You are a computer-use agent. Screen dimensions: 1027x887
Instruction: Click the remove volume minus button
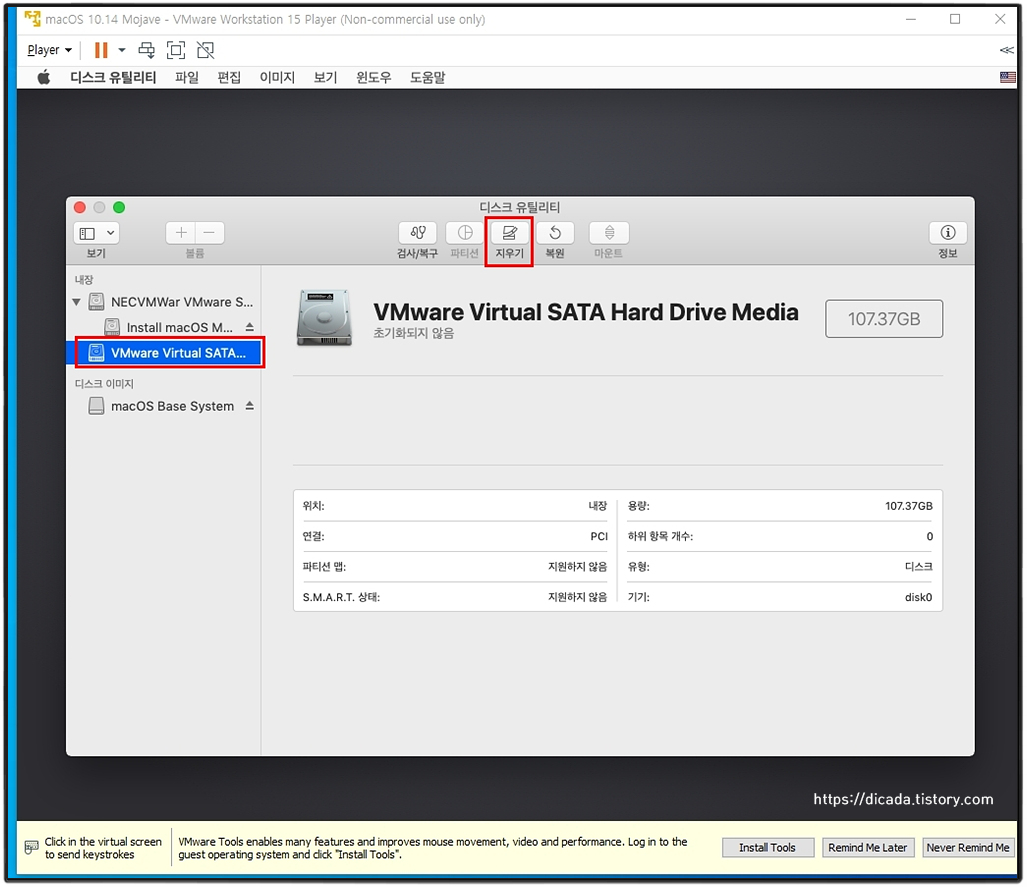210,233
